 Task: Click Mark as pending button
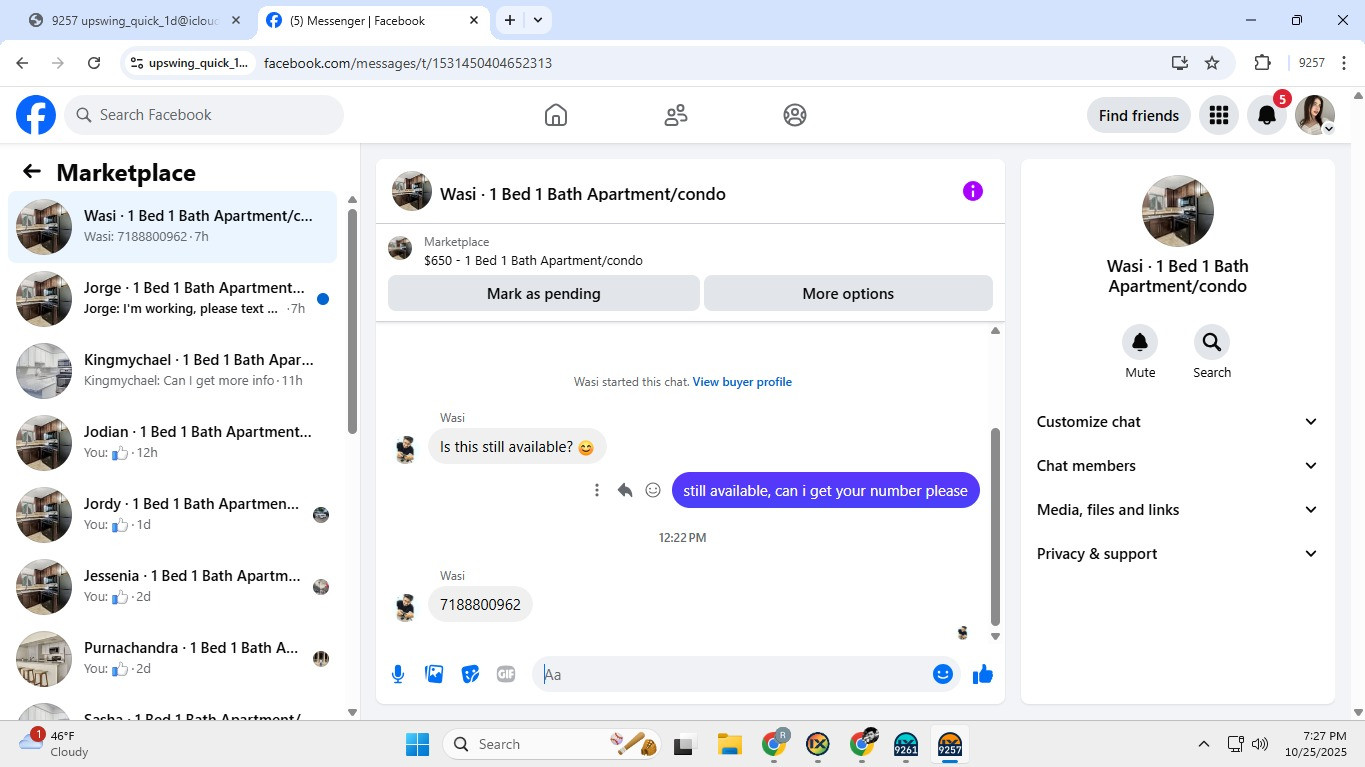coord(544,294)
